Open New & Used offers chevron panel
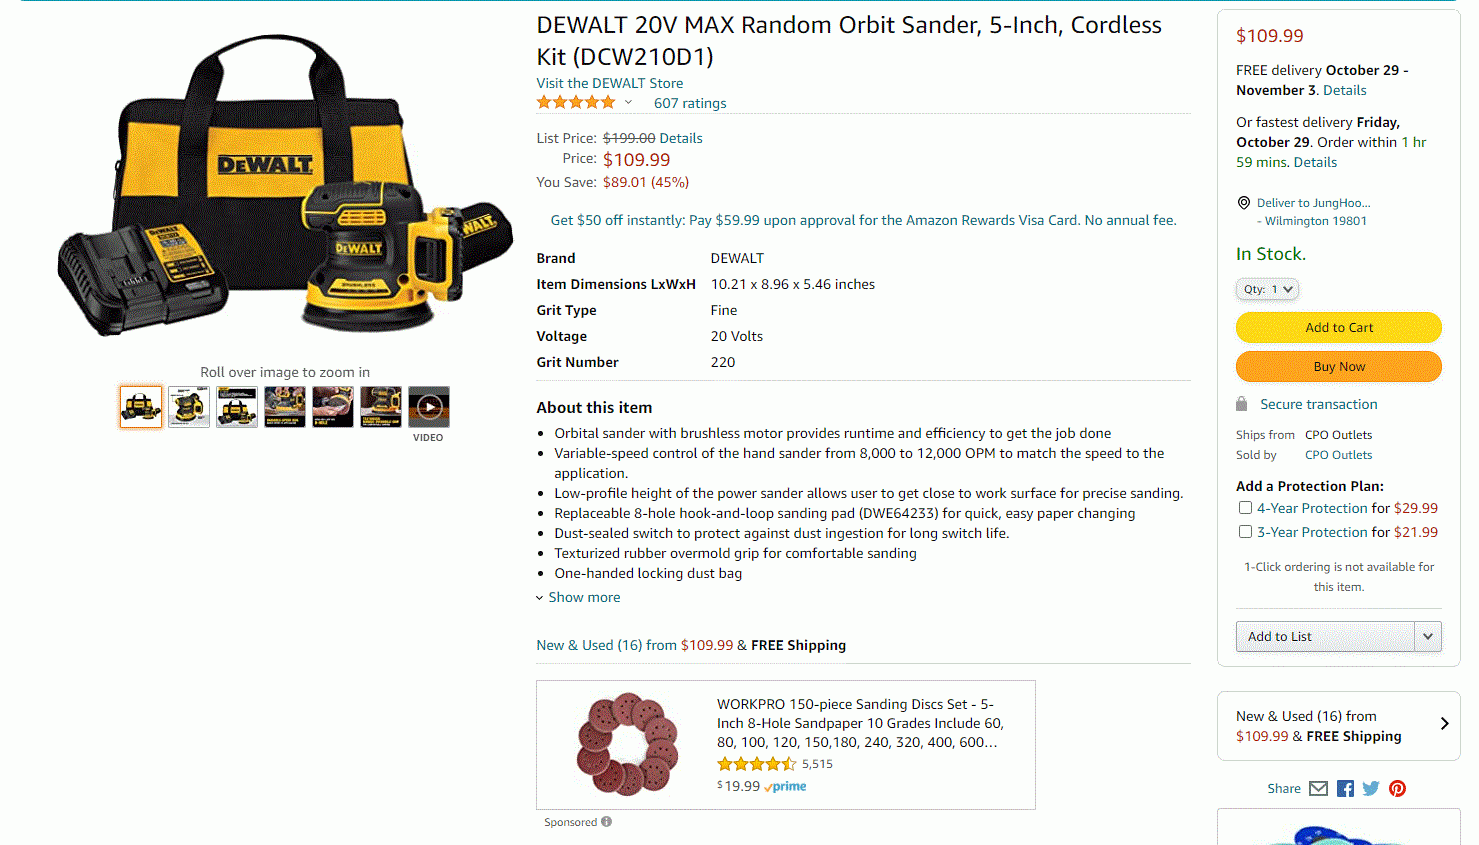1479x845 pixels. click(x=1338, y=726)
